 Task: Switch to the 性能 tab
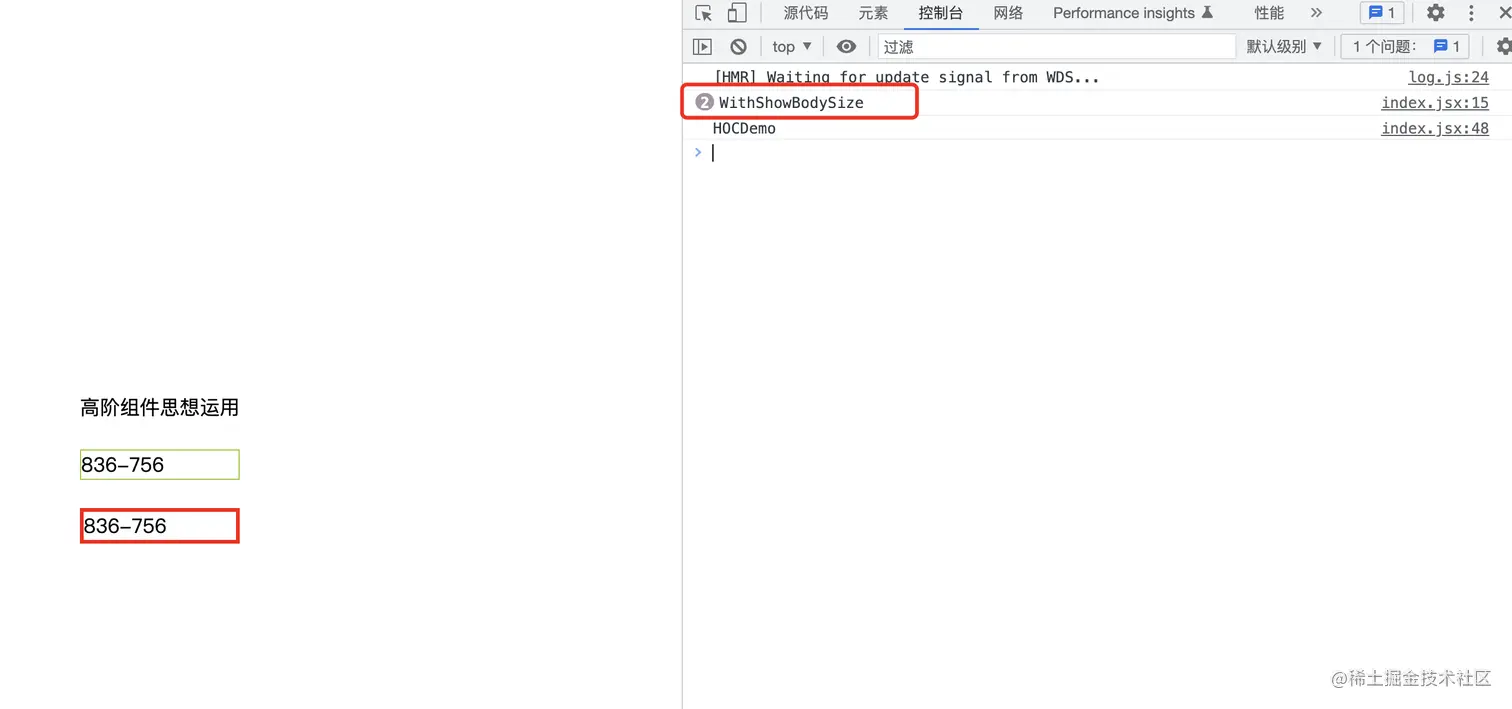point(1269,13)
